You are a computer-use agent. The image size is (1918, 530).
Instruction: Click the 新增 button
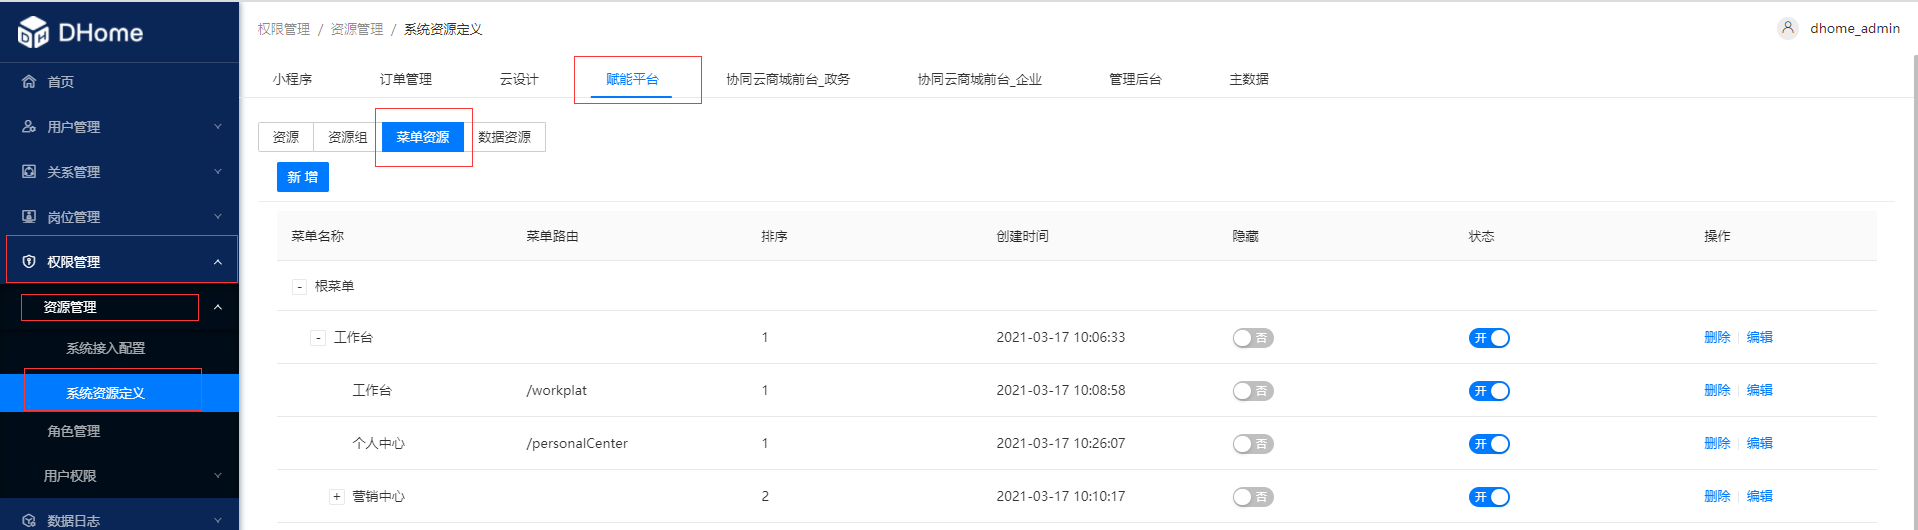click(303, 177)
